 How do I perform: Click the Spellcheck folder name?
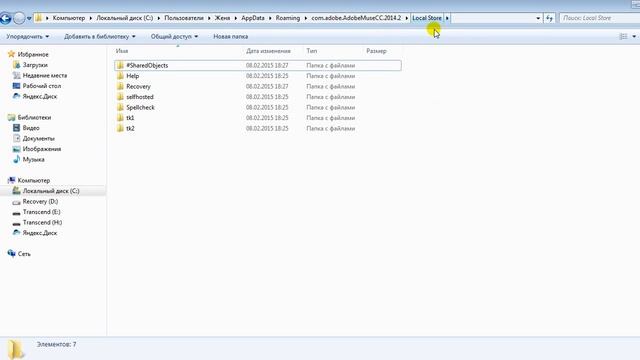point(140,107)
